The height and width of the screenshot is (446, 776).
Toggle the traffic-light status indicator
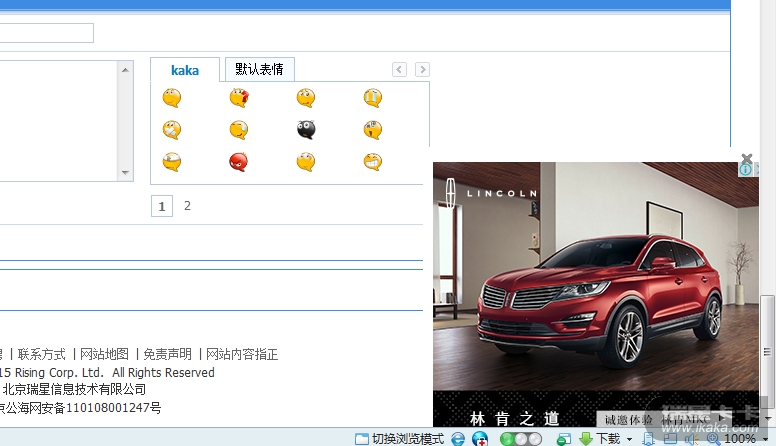pos(521,439)
